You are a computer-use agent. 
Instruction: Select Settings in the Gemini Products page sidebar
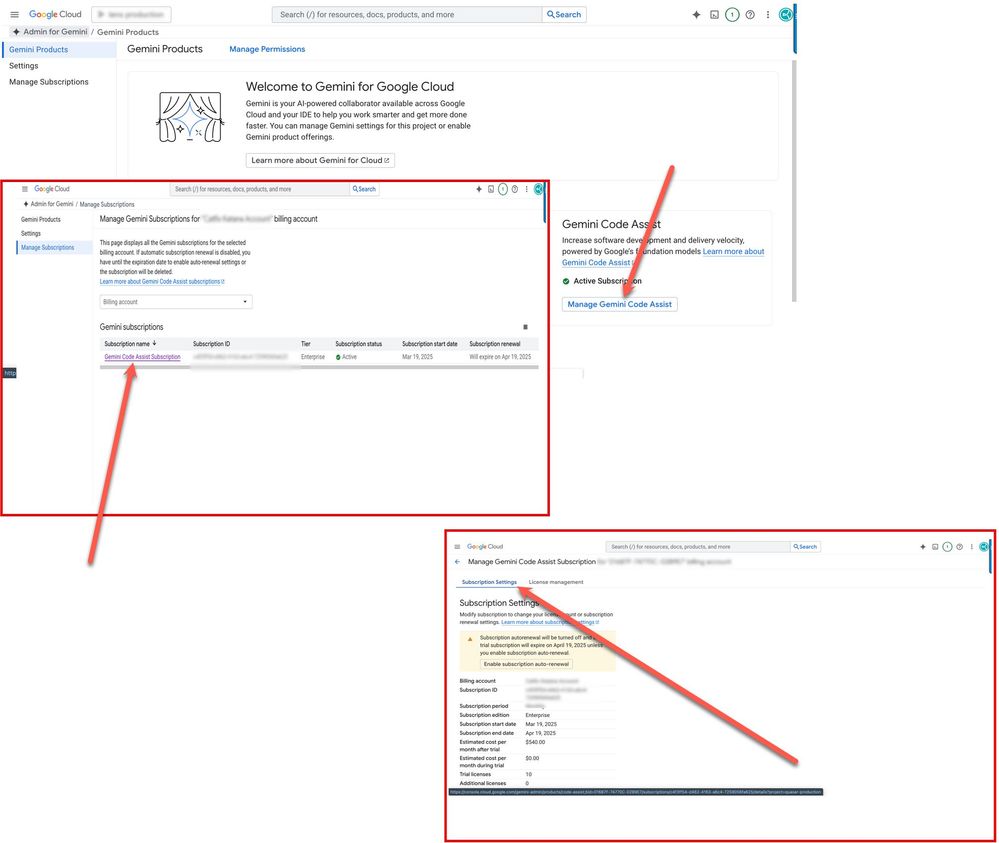coord(24,66)
